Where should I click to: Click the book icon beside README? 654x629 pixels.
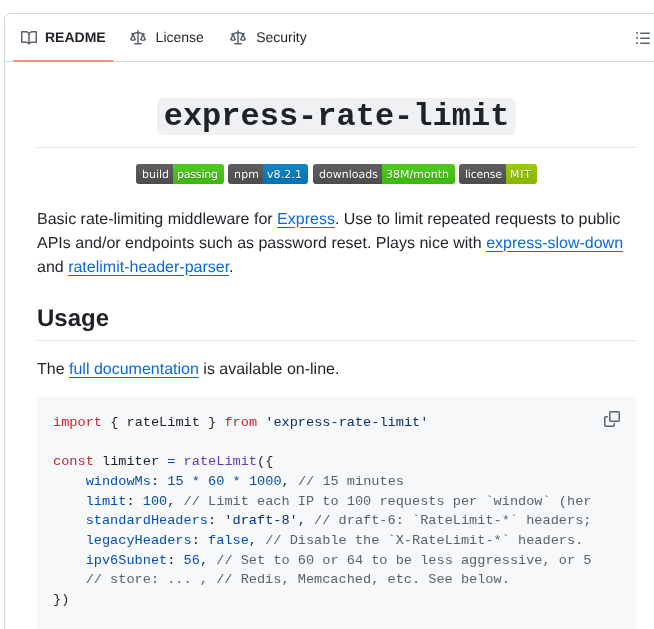tap(29, 38)
